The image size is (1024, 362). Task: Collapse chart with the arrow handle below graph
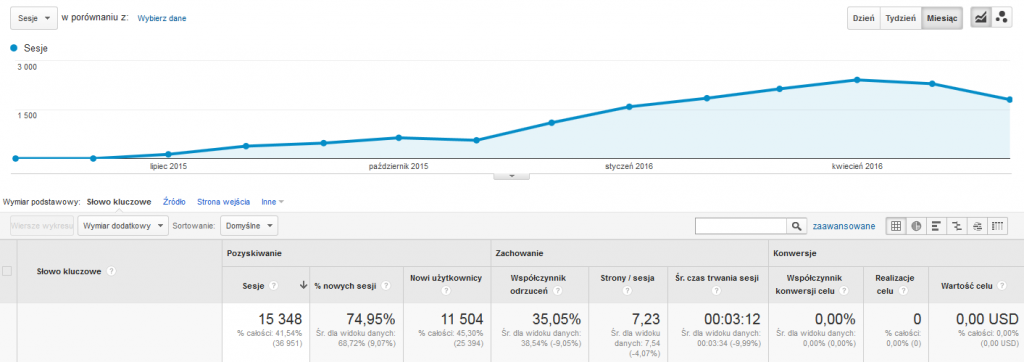[x=512, y=175]
